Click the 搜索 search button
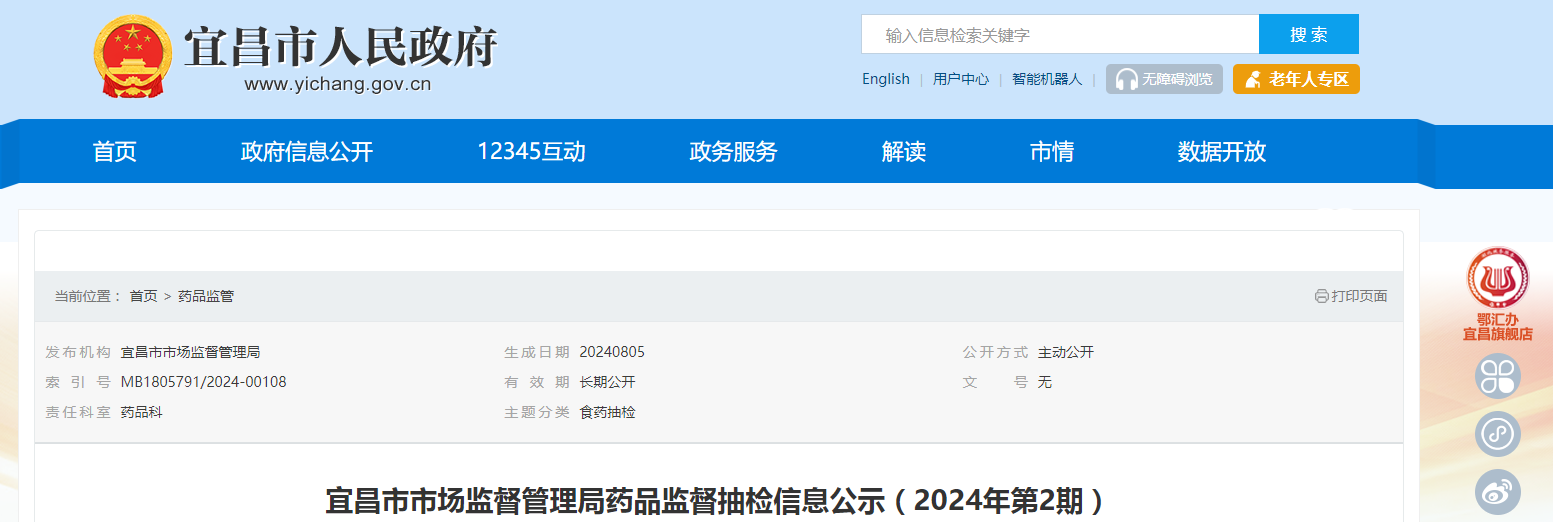 [x=1308, y=35]
